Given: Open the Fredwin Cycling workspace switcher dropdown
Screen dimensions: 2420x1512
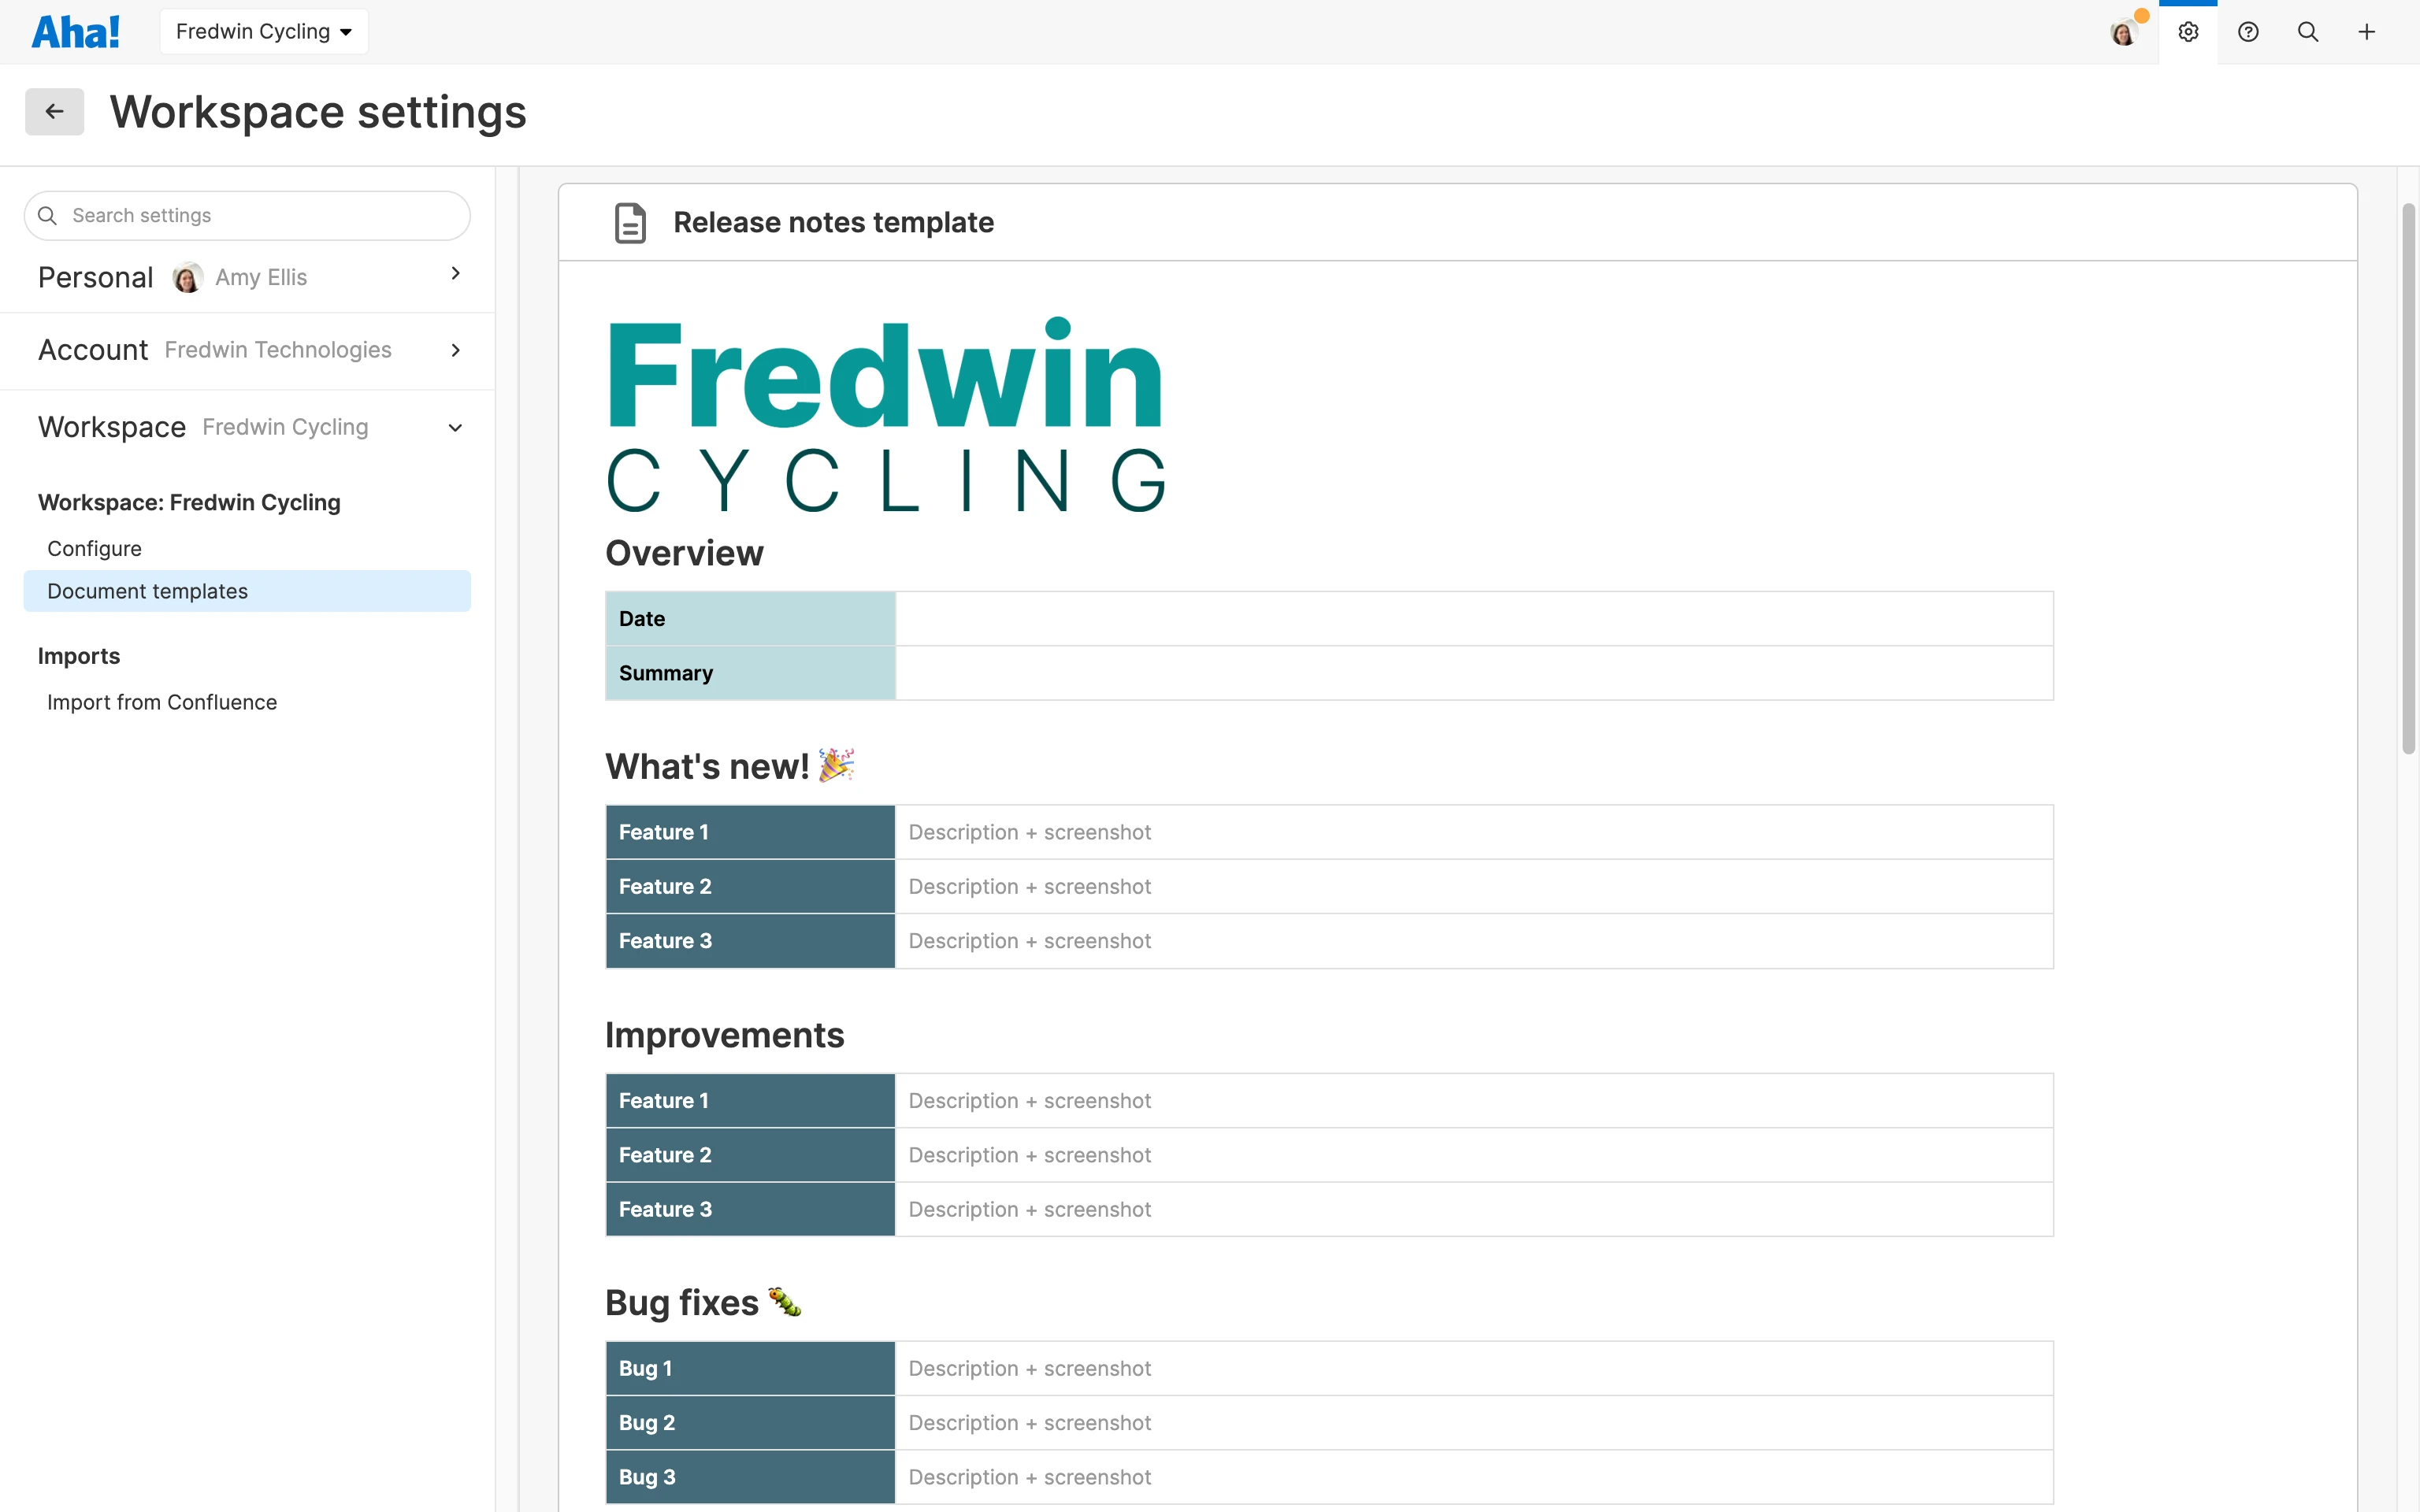Looking at the screenshot, I should (263, 31).
